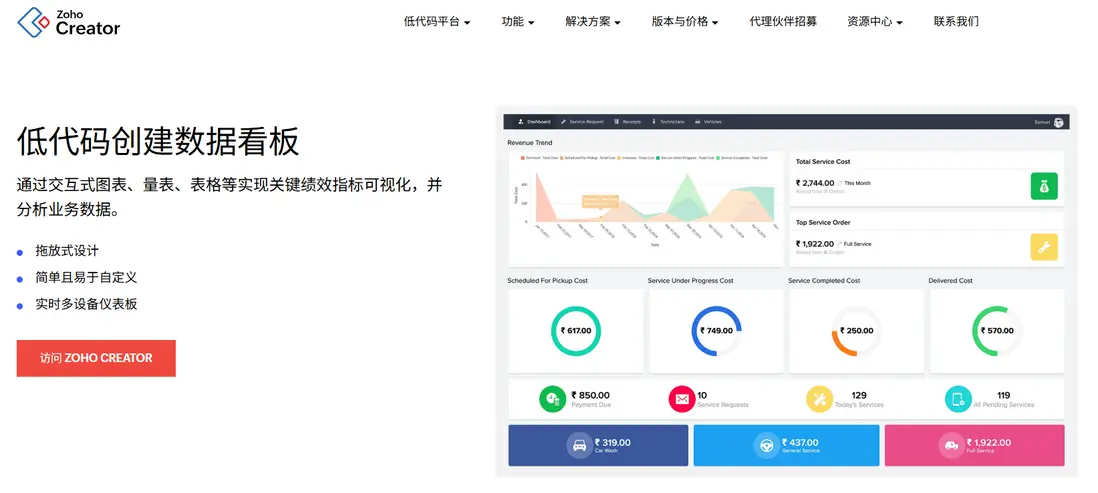This screenshot has height=493, width=1098.
Task: Open the 版本与价格 dropdown
Action: 685,22
